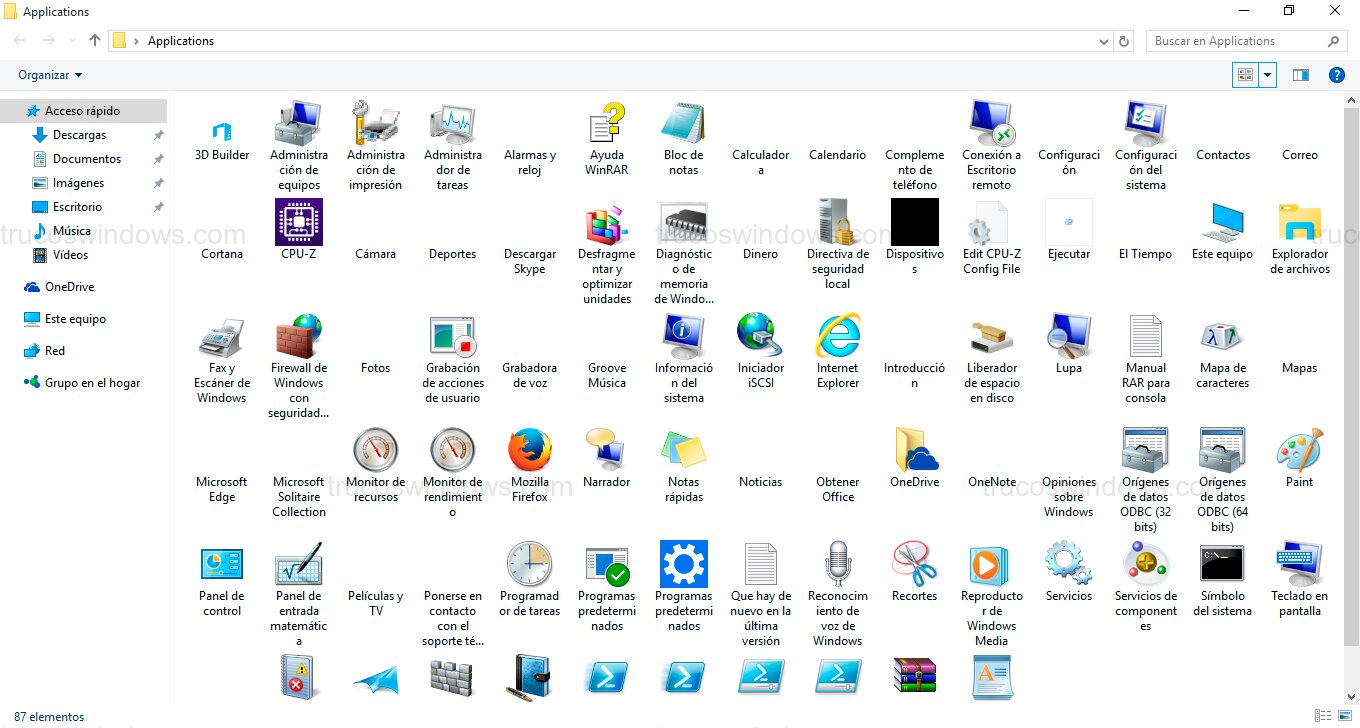Select Este equipo in the sidebar
1360x728 pixels.
[x=75, y=319]
